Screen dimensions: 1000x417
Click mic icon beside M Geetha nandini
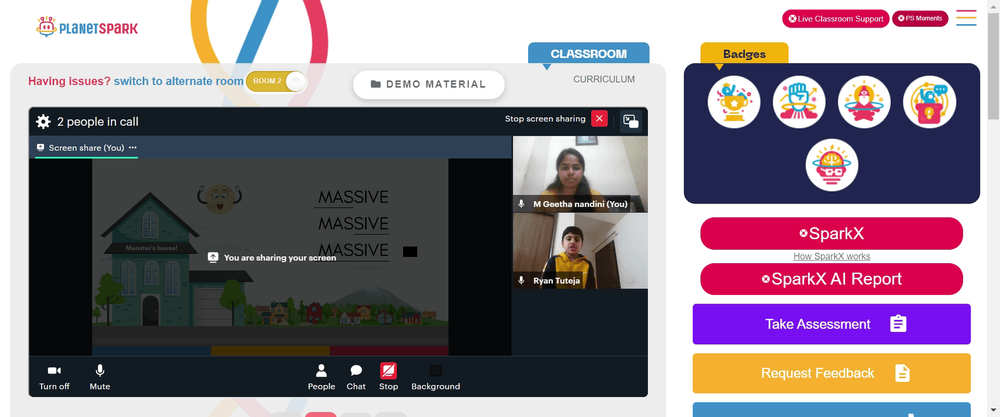coord(521,204)
